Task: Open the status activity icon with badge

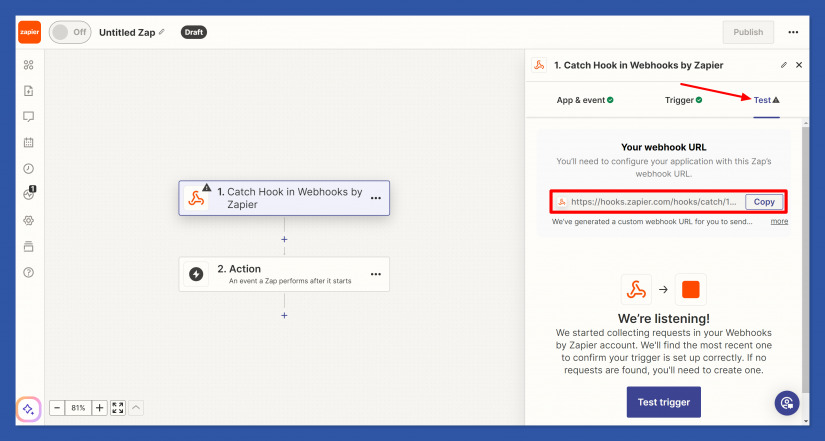Action: pyautogui.click(x=29, y=194)
